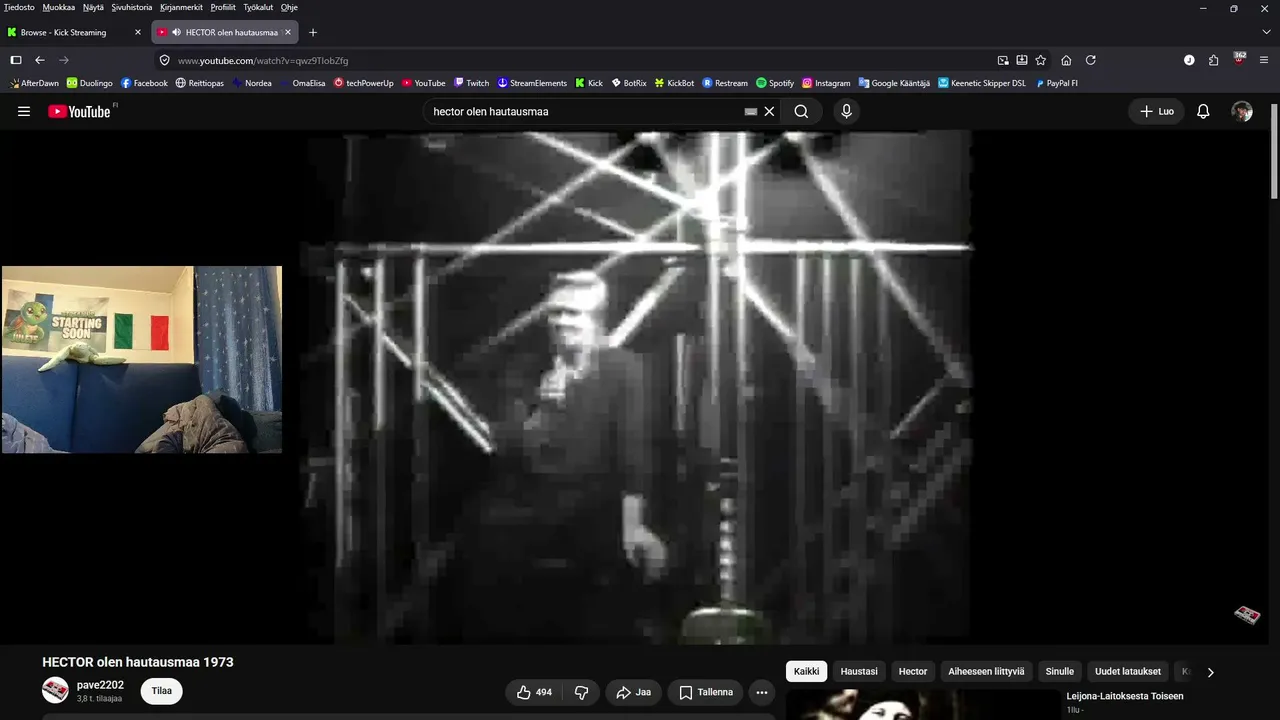Viewport: 1280px width, 720px height.
Task: Open the Leijona-Laitoksesta Toiseen suggested video
Action: 1125,696
